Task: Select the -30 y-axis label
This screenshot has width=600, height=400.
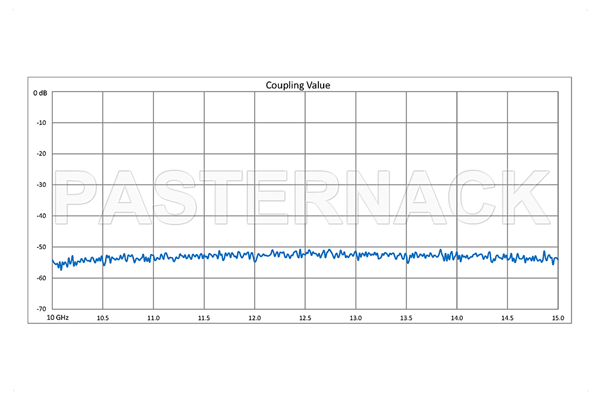Action: coord(41,185)
